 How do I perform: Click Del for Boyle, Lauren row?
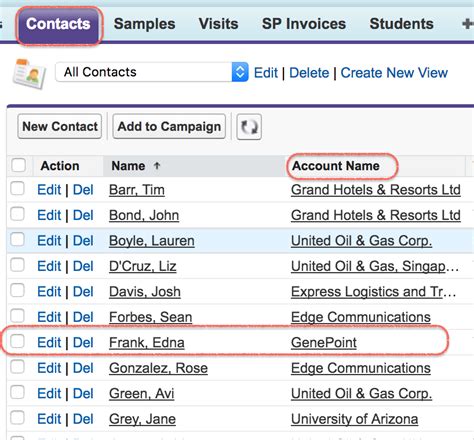point(83,241)
